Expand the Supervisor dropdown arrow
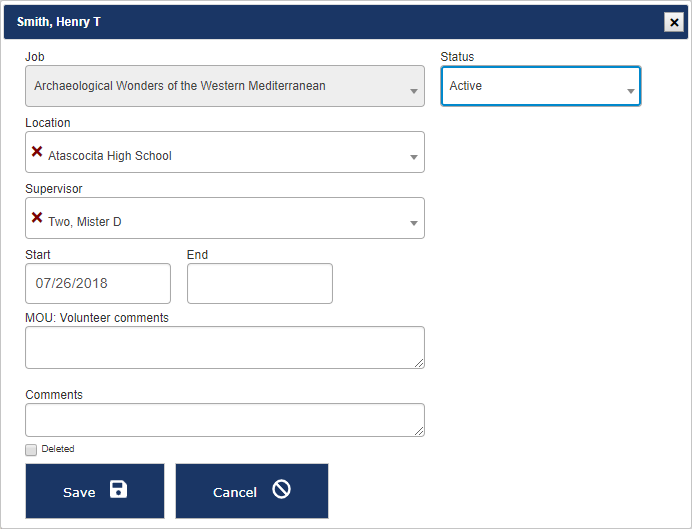 tap(414, 224)
